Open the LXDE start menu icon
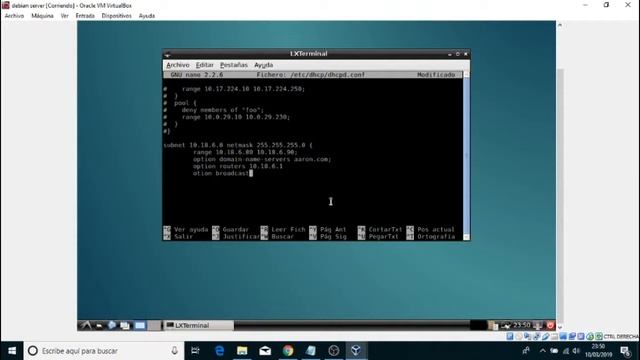The image size is (640, 360). 85,325
